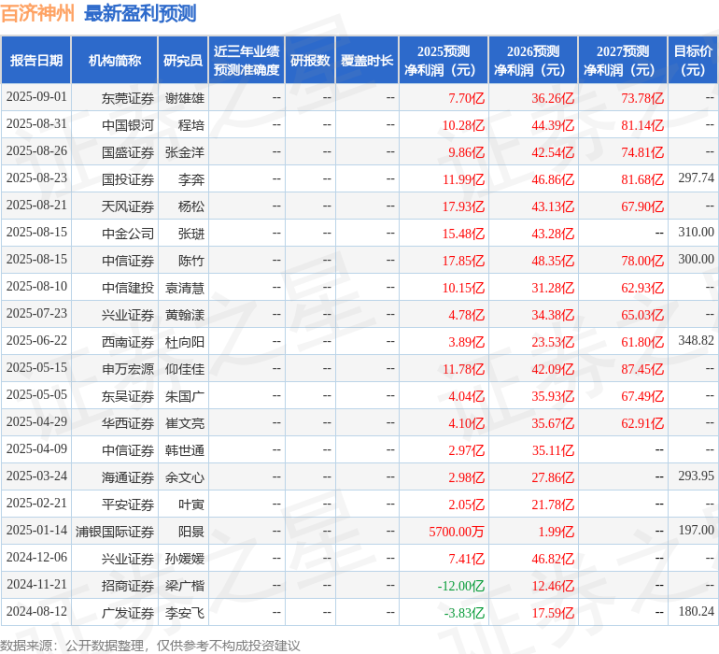
Task: Click the 348.82 target price cell
Action: click(x=695, y=341)
